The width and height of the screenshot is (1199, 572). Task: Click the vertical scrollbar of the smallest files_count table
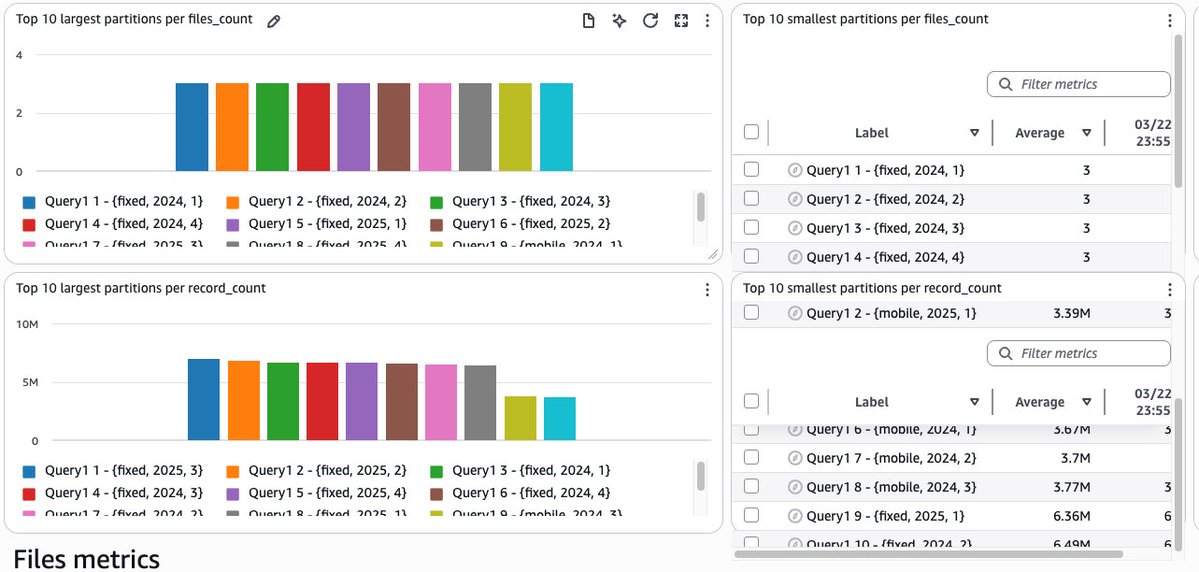tap(1178, 109)
